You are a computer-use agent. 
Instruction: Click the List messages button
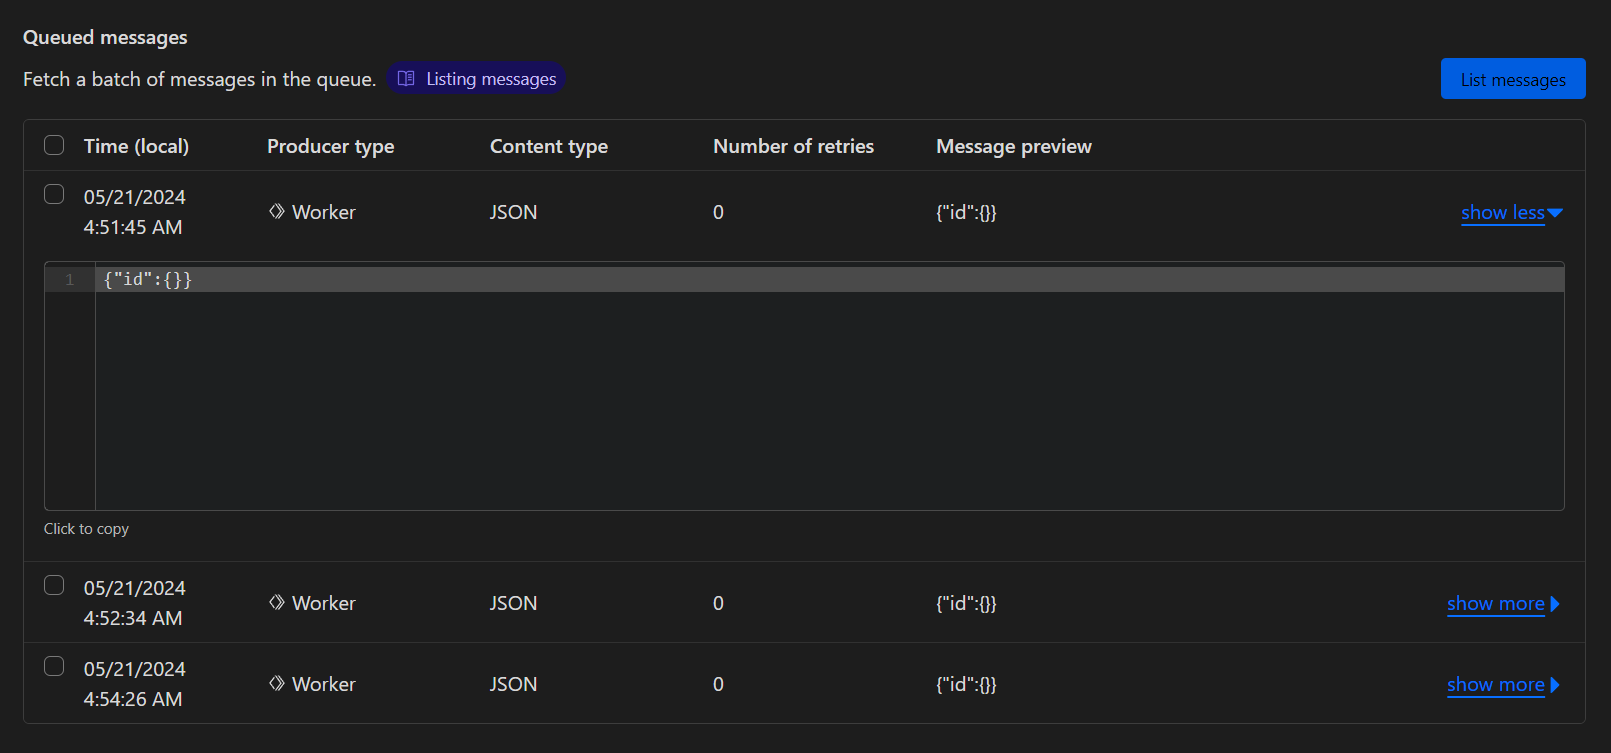click(1512, 79)
